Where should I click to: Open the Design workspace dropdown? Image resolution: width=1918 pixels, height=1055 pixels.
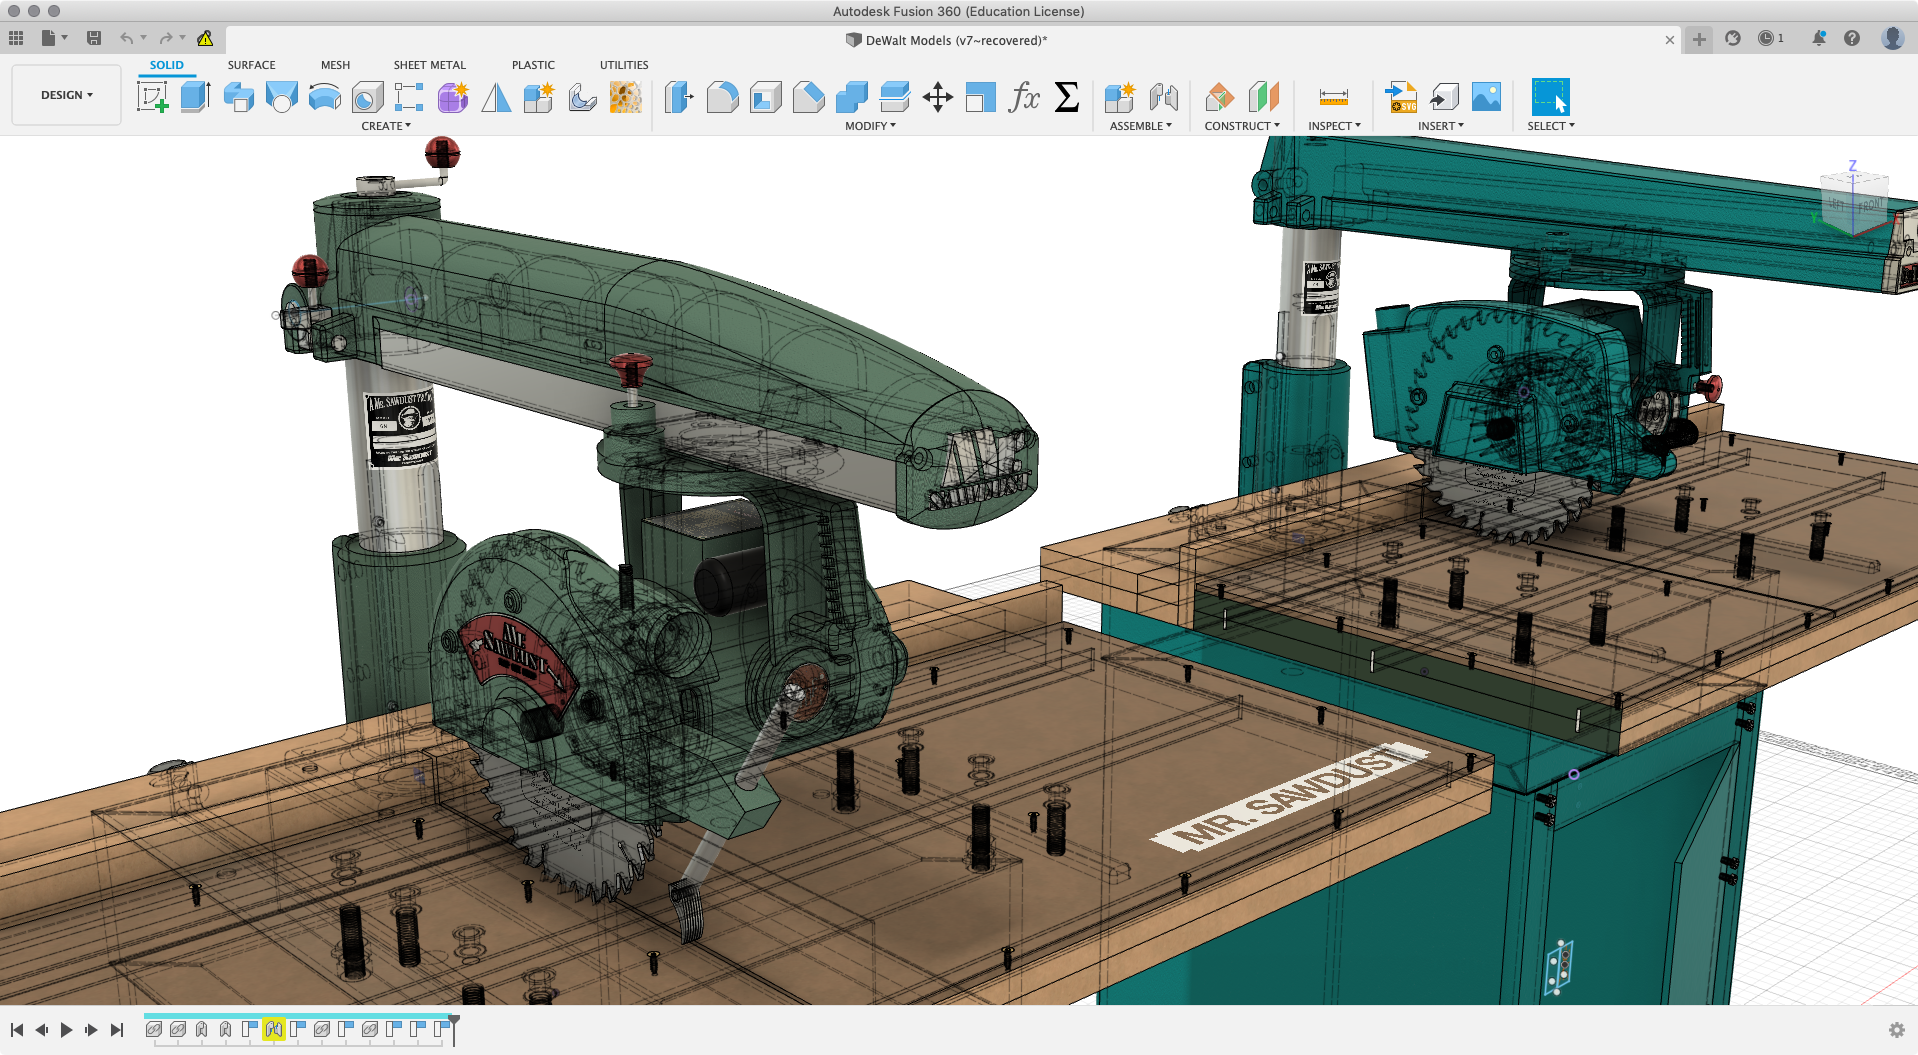click(67, 95)
